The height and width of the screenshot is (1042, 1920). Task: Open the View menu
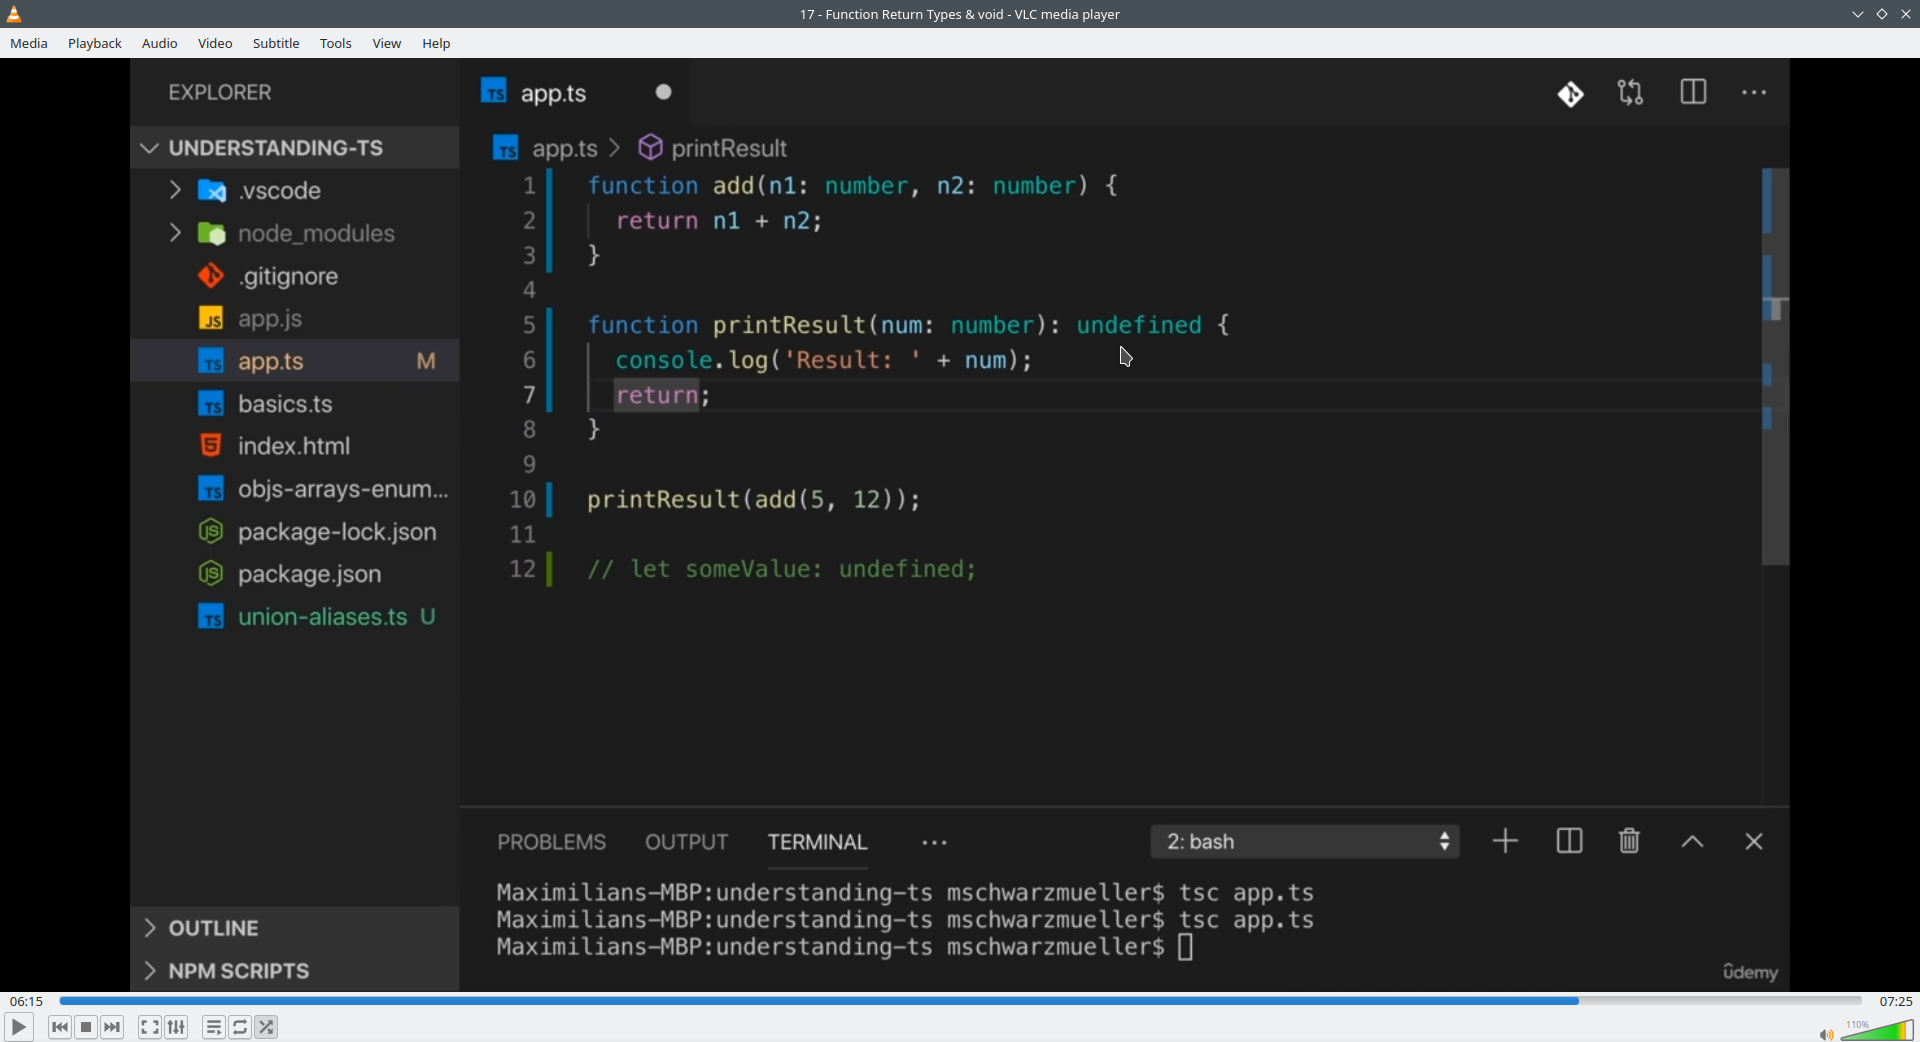point(387,44)
